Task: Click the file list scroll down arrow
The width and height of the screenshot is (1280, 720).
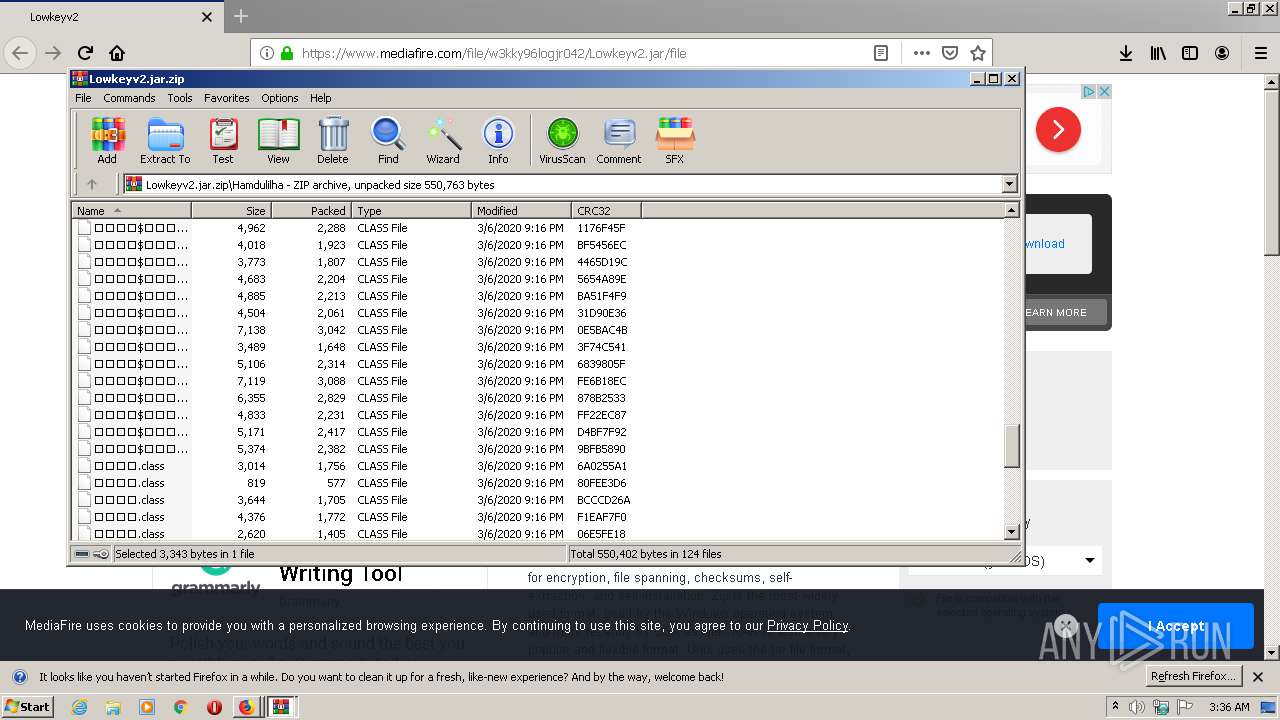Action: [1011, 531]
